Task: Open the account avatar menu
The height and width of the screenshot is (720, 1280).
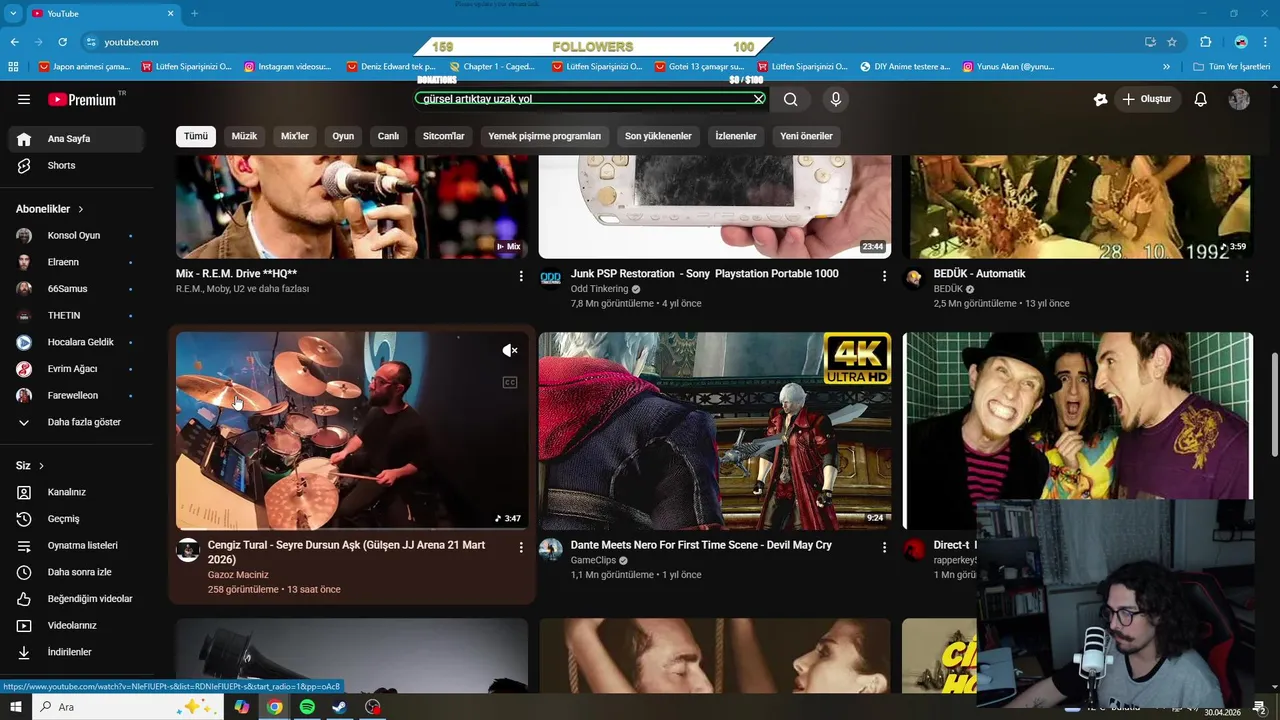Action: pyautogui.click(x=1239, y=99)
